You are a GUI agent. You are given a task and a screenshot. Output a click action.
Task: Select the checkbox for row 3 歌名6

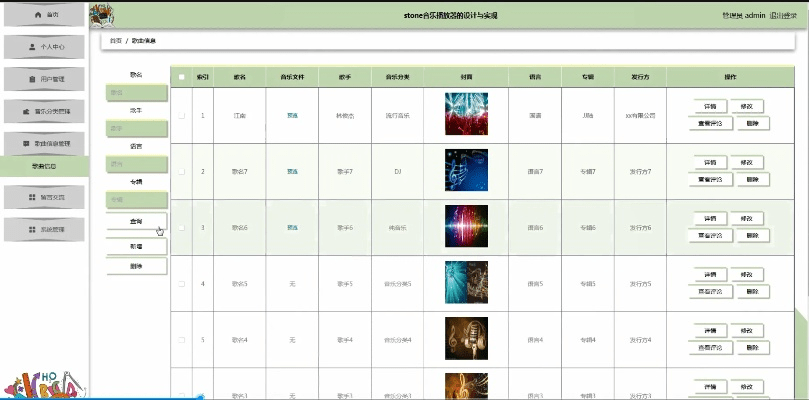[181, 228]
